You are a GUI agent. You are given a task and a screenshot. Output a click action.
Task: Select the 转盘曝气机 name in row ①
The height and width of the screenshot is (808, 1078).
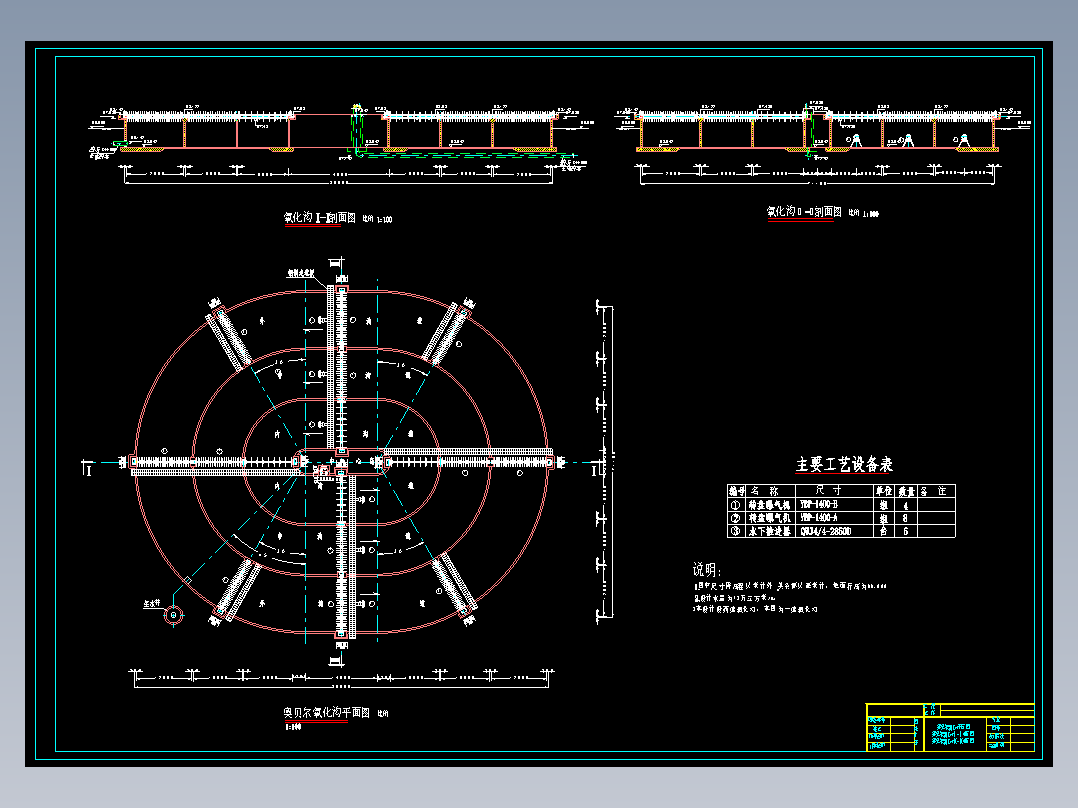tap(770, 505)
